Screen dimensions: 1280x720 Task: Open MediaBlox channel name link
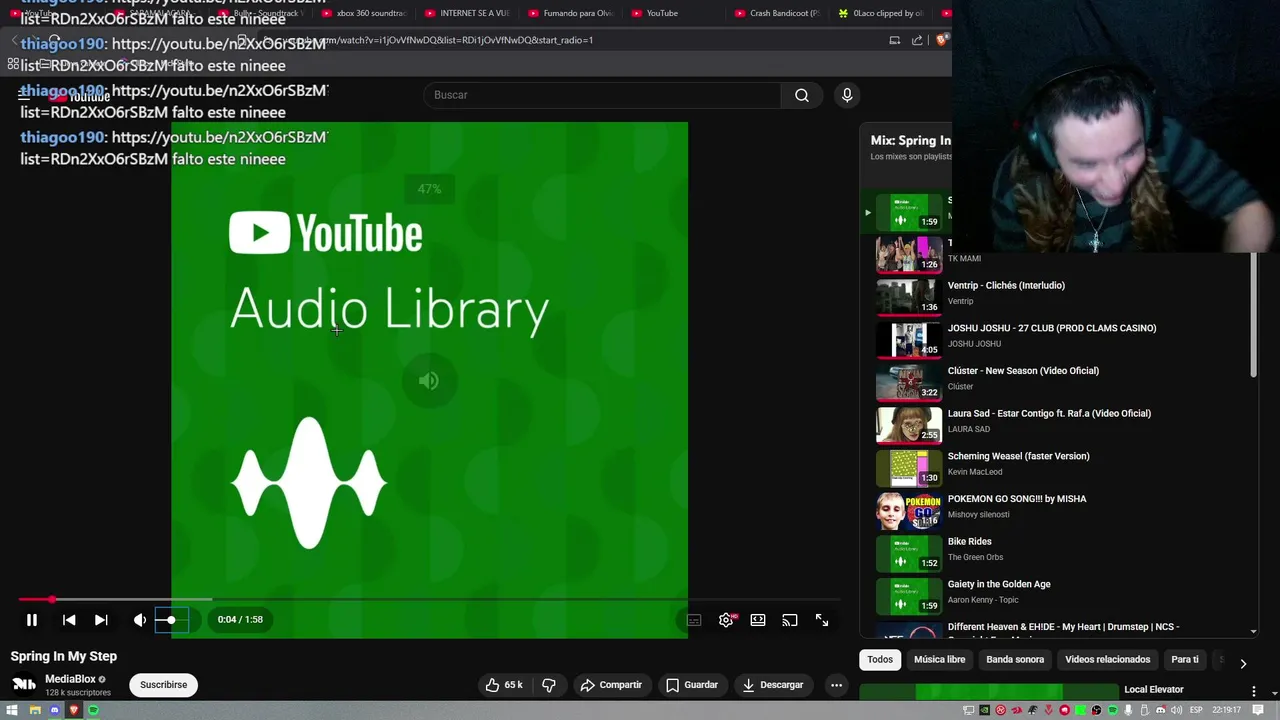pyautogui.click(x=70, y=679)
